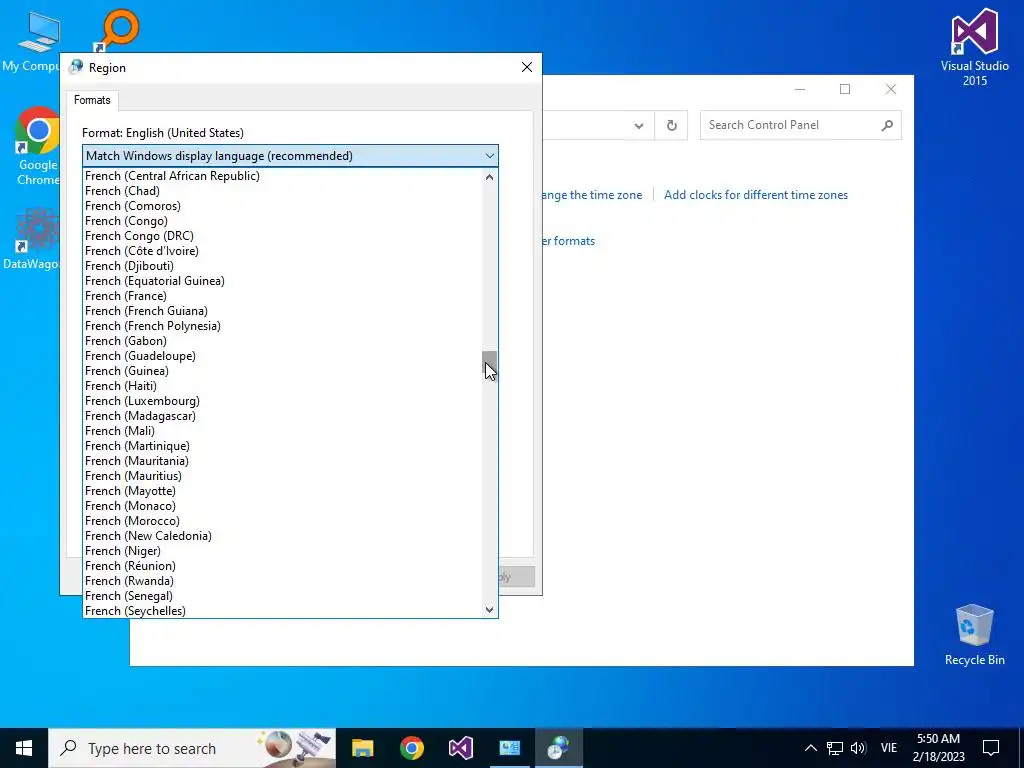Select French (Senegal)
Viewport: 1024px width, 768px height.
point(283,596)
